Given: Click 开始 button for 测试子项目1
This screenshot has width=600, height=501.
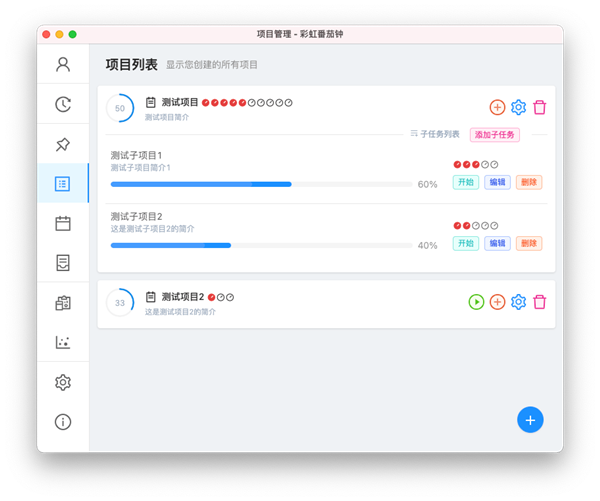Looking at the screenshot, I should pos(465,182).
